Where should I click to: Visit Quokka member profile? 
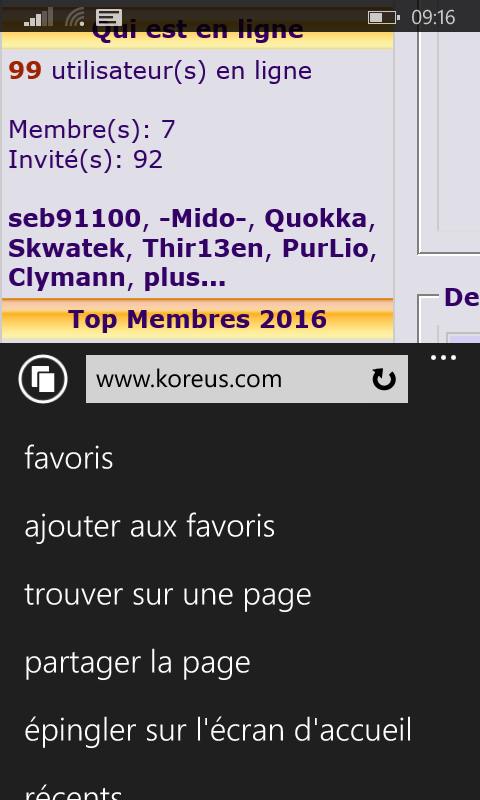316,219
